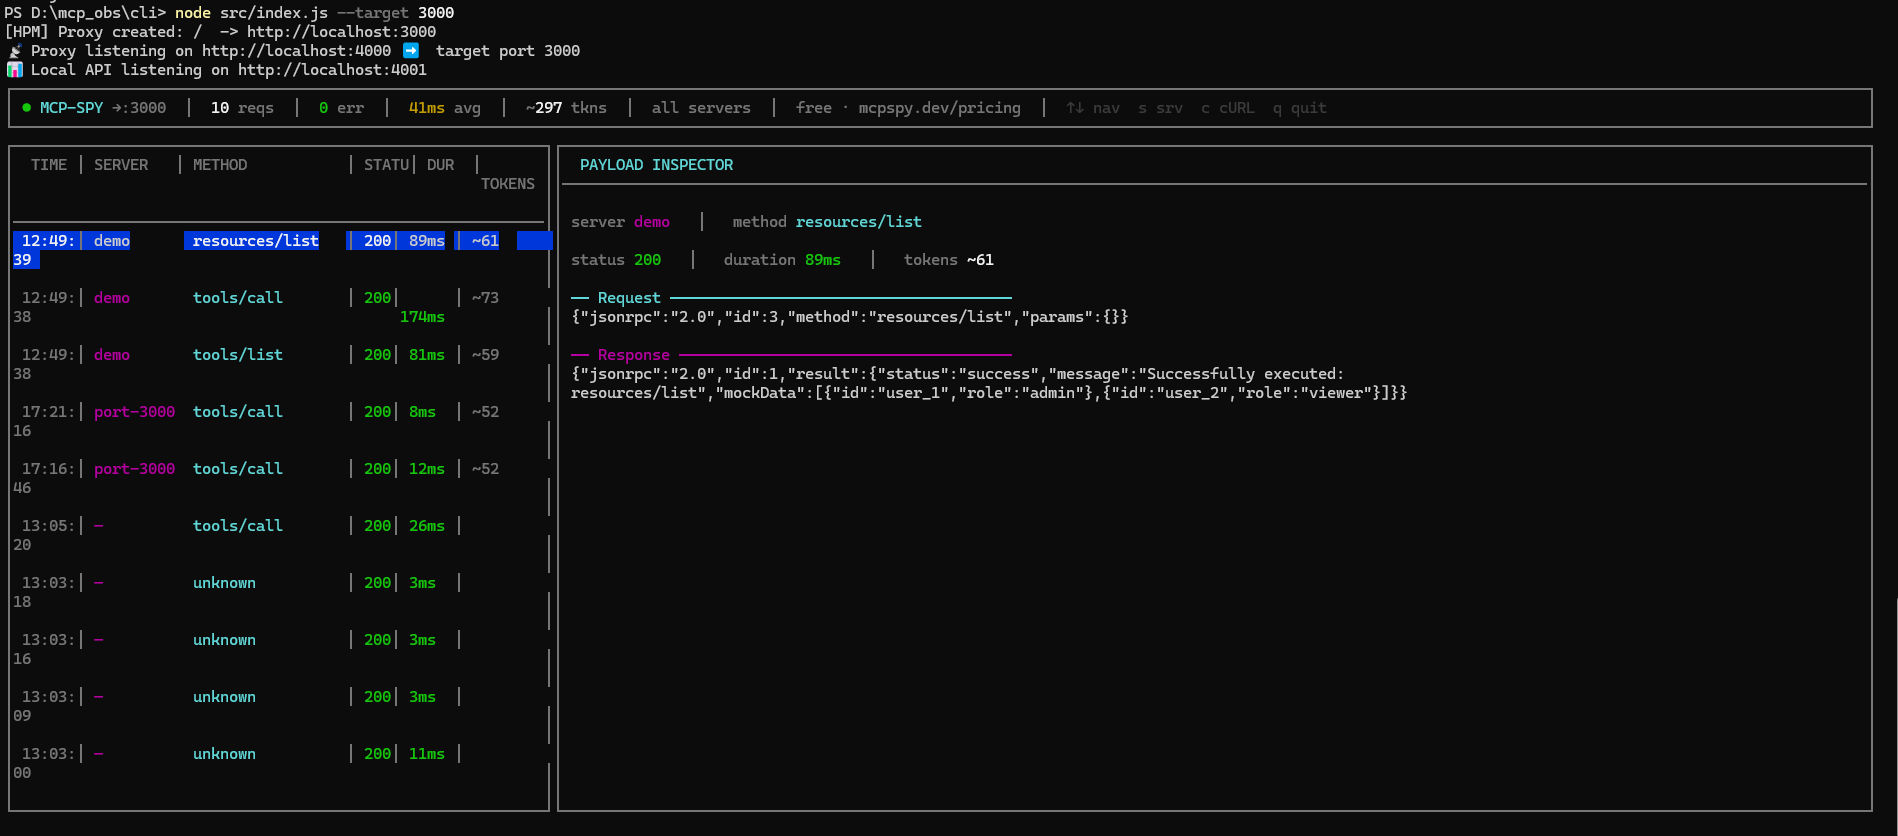Click the c cURL shortcut hint

click(x=1227, y=108)
